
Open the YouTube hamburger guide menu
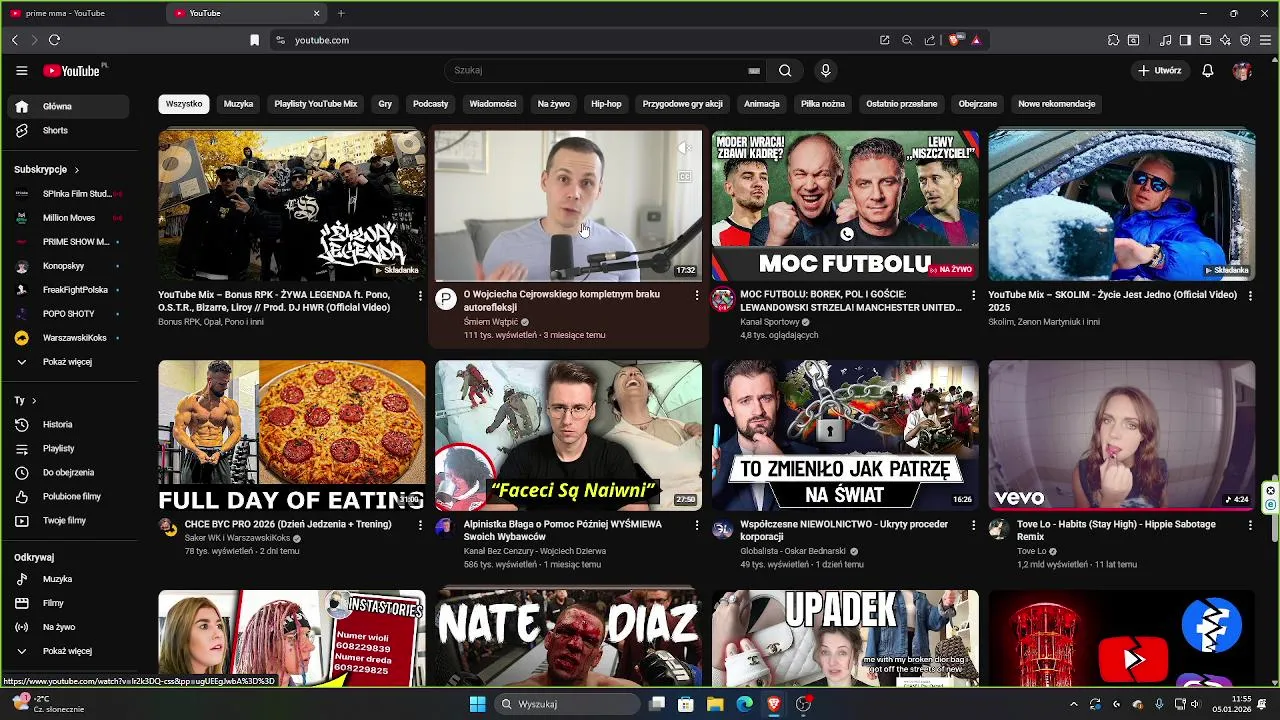(22, 71)
